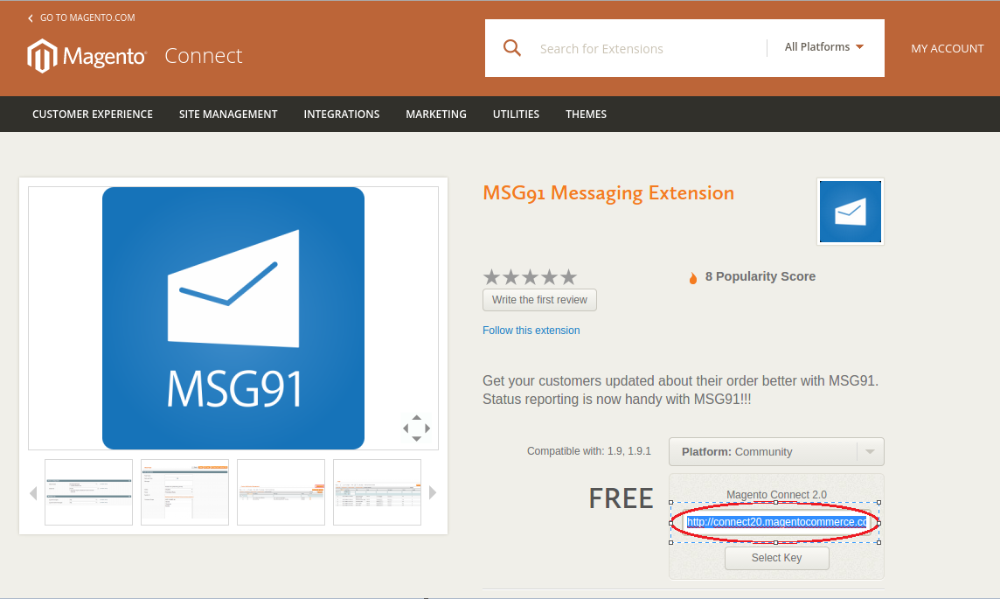Show next thumbnails with right arrow

pos(432,492)
